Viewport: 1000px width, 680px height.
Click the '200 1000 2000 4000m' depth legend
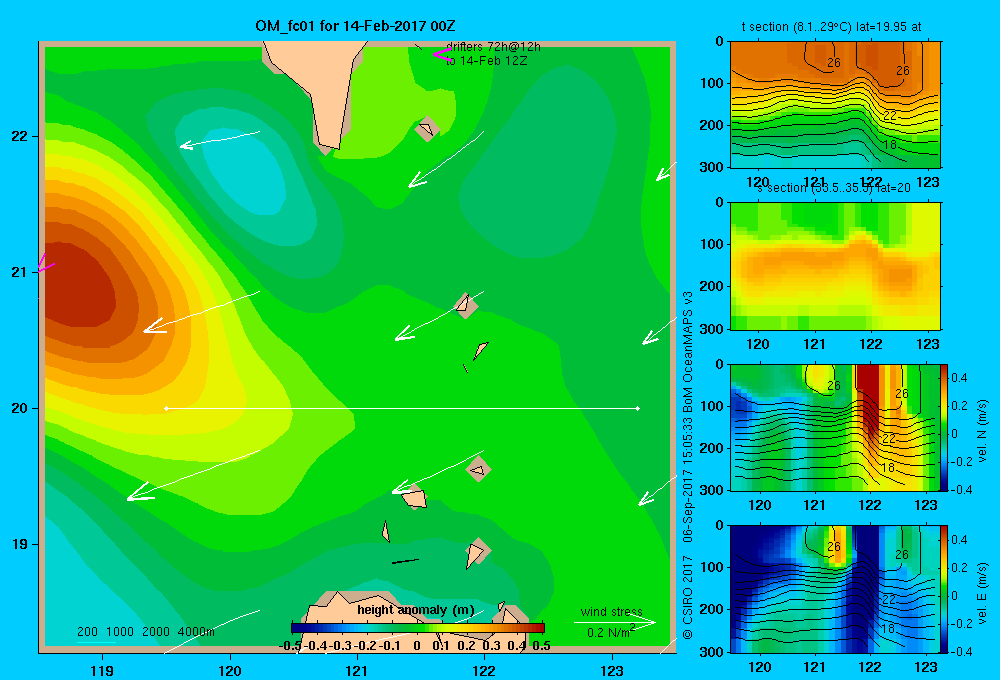(x=146, y=632)
